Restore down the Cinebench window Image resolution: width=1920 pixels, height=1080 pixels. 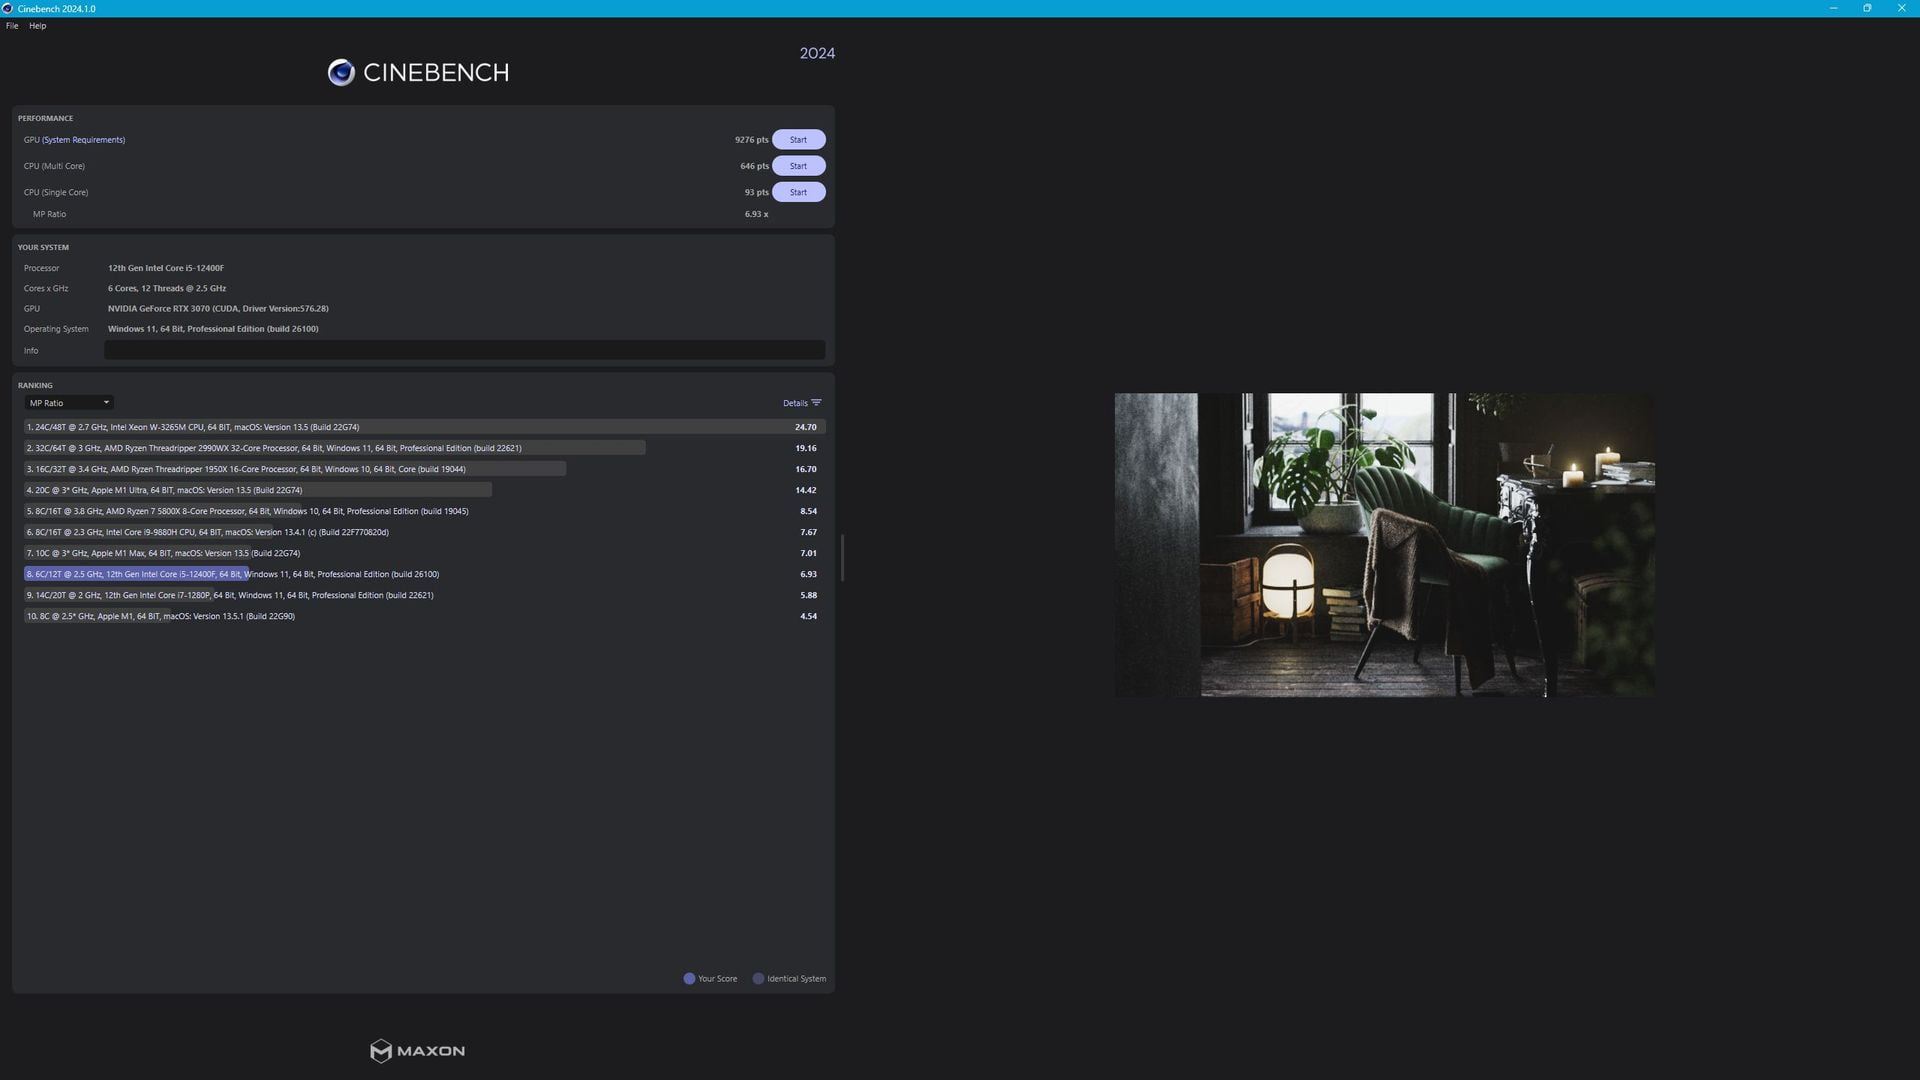click(x=1867, y=8)
